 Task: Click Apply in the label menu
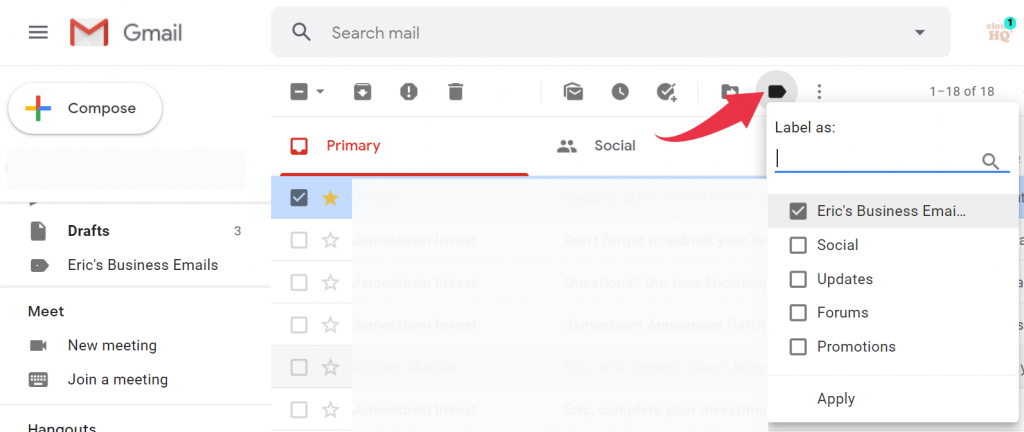point(836,399)
